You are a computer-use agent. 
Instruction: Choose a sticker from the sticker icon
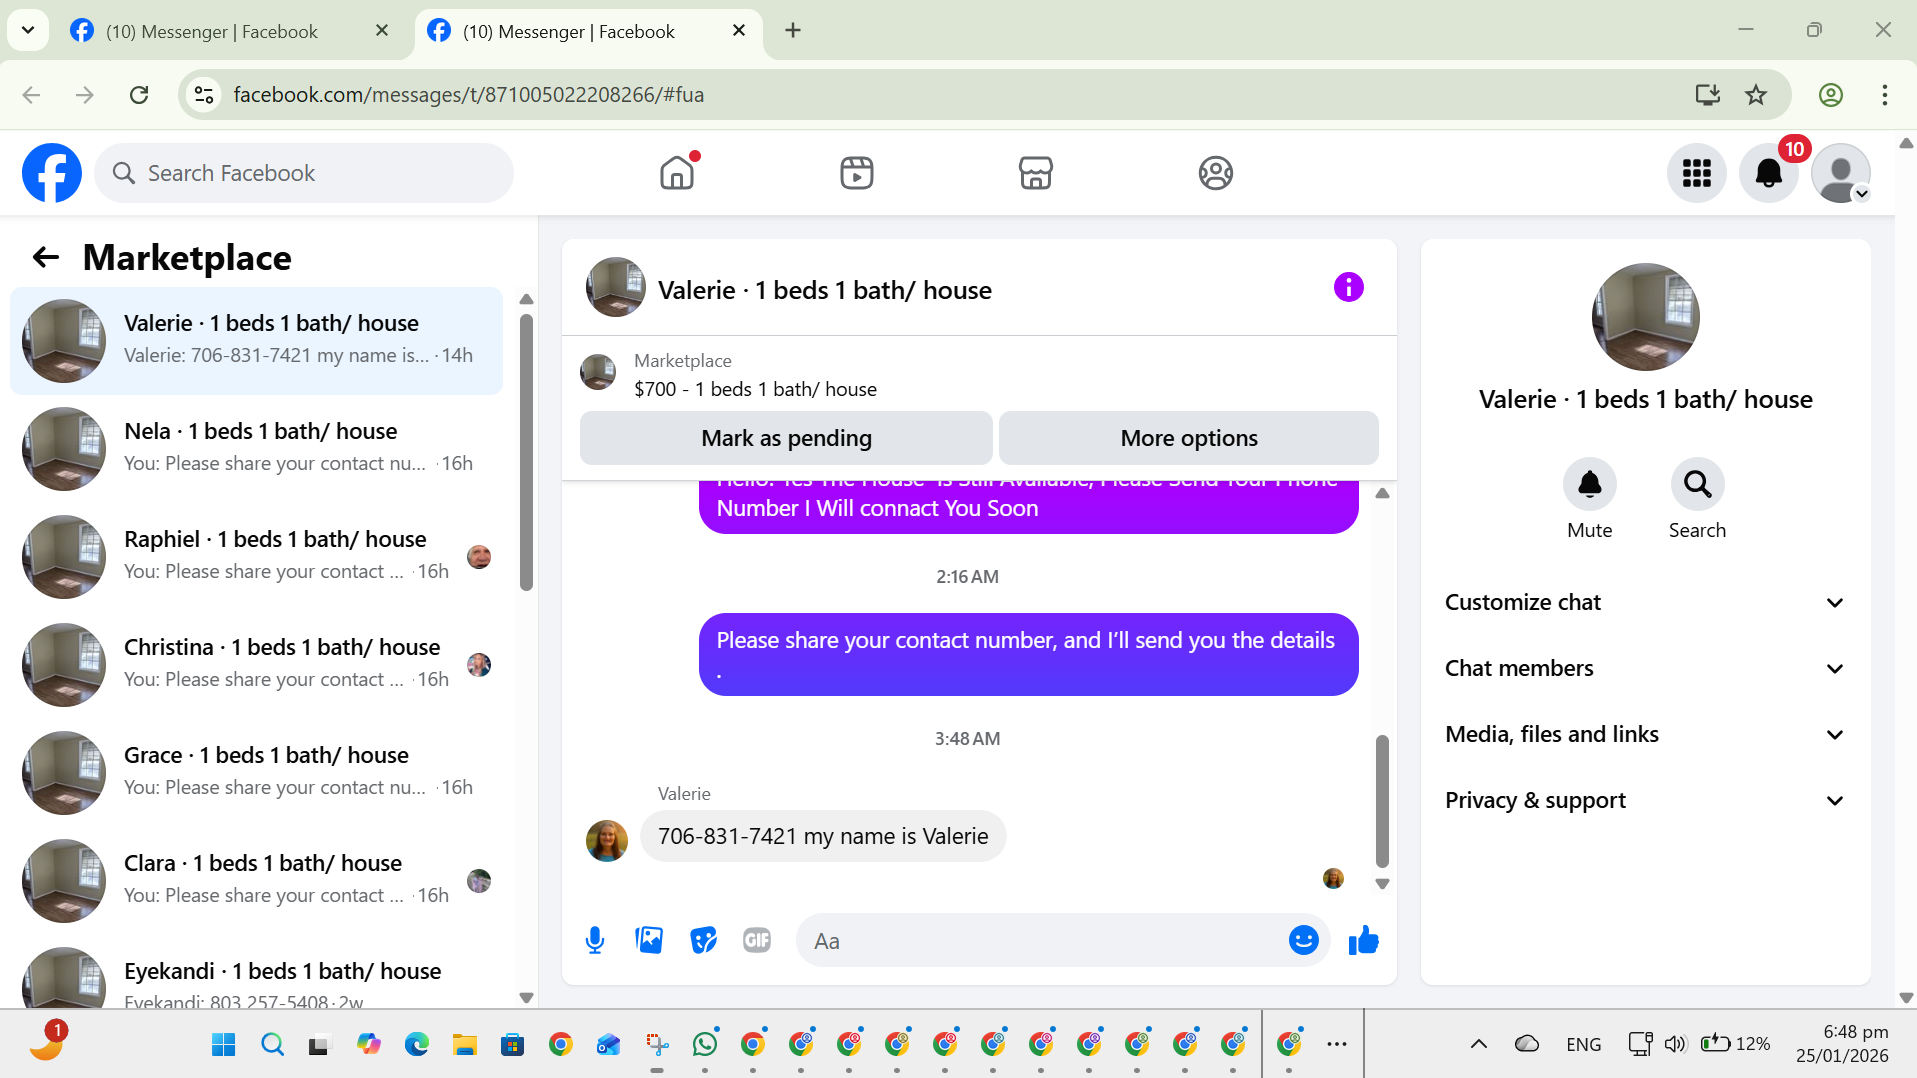703,940
